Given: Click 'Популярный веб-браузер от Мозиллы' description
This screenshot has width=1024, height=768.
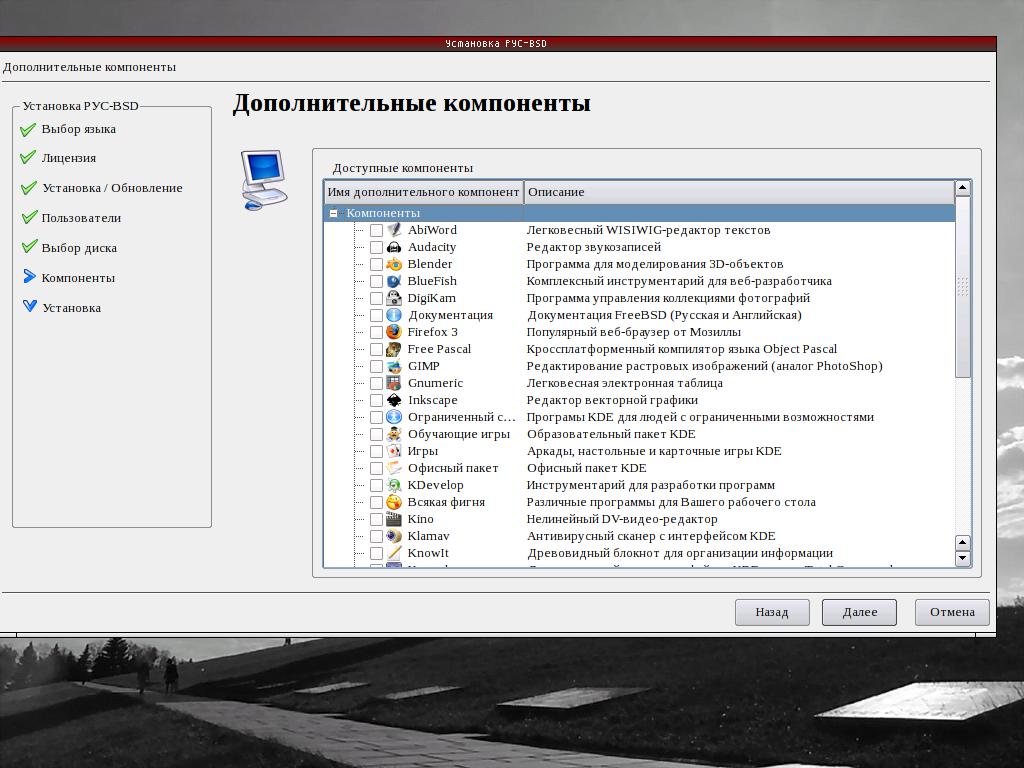Looking at the screenshot, I should pyautogui.click(x=633, y=332).
